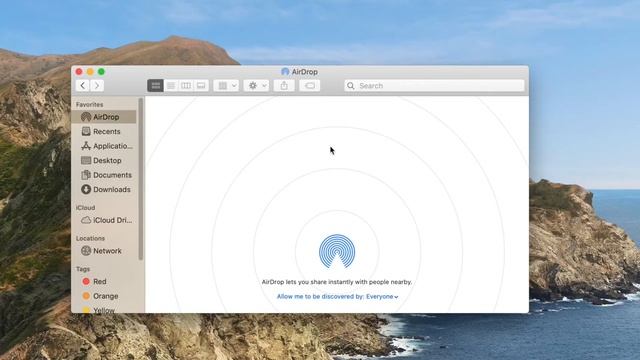Open Recents in the sidebar

point(104,131)
